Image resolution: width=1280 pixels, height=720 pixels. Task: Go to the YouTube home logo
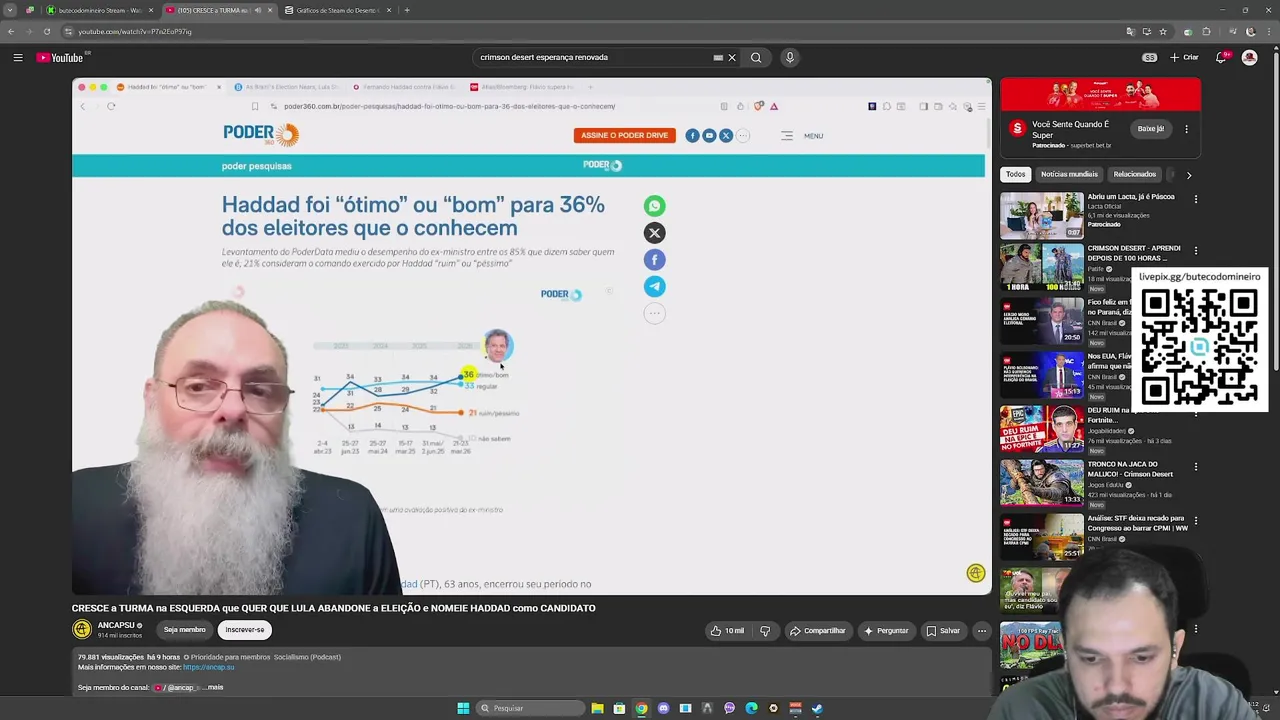click(x=62, y=58)
